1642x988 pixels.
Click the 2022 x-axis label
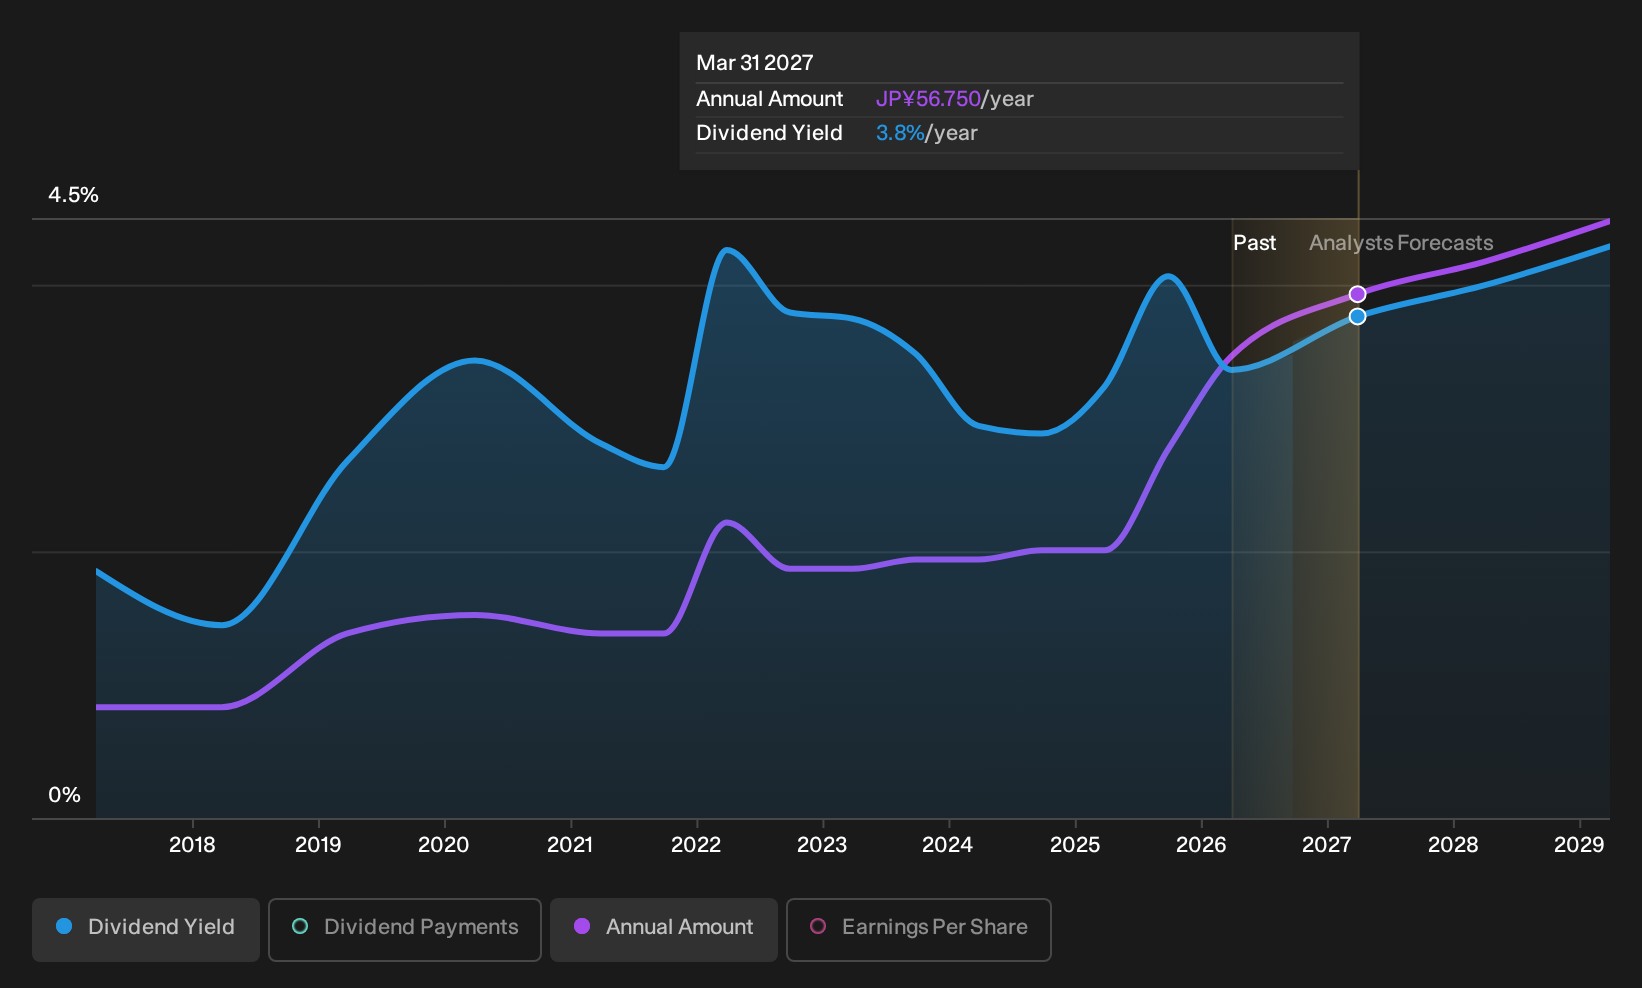pyautogui.click(x=696, y=845)
